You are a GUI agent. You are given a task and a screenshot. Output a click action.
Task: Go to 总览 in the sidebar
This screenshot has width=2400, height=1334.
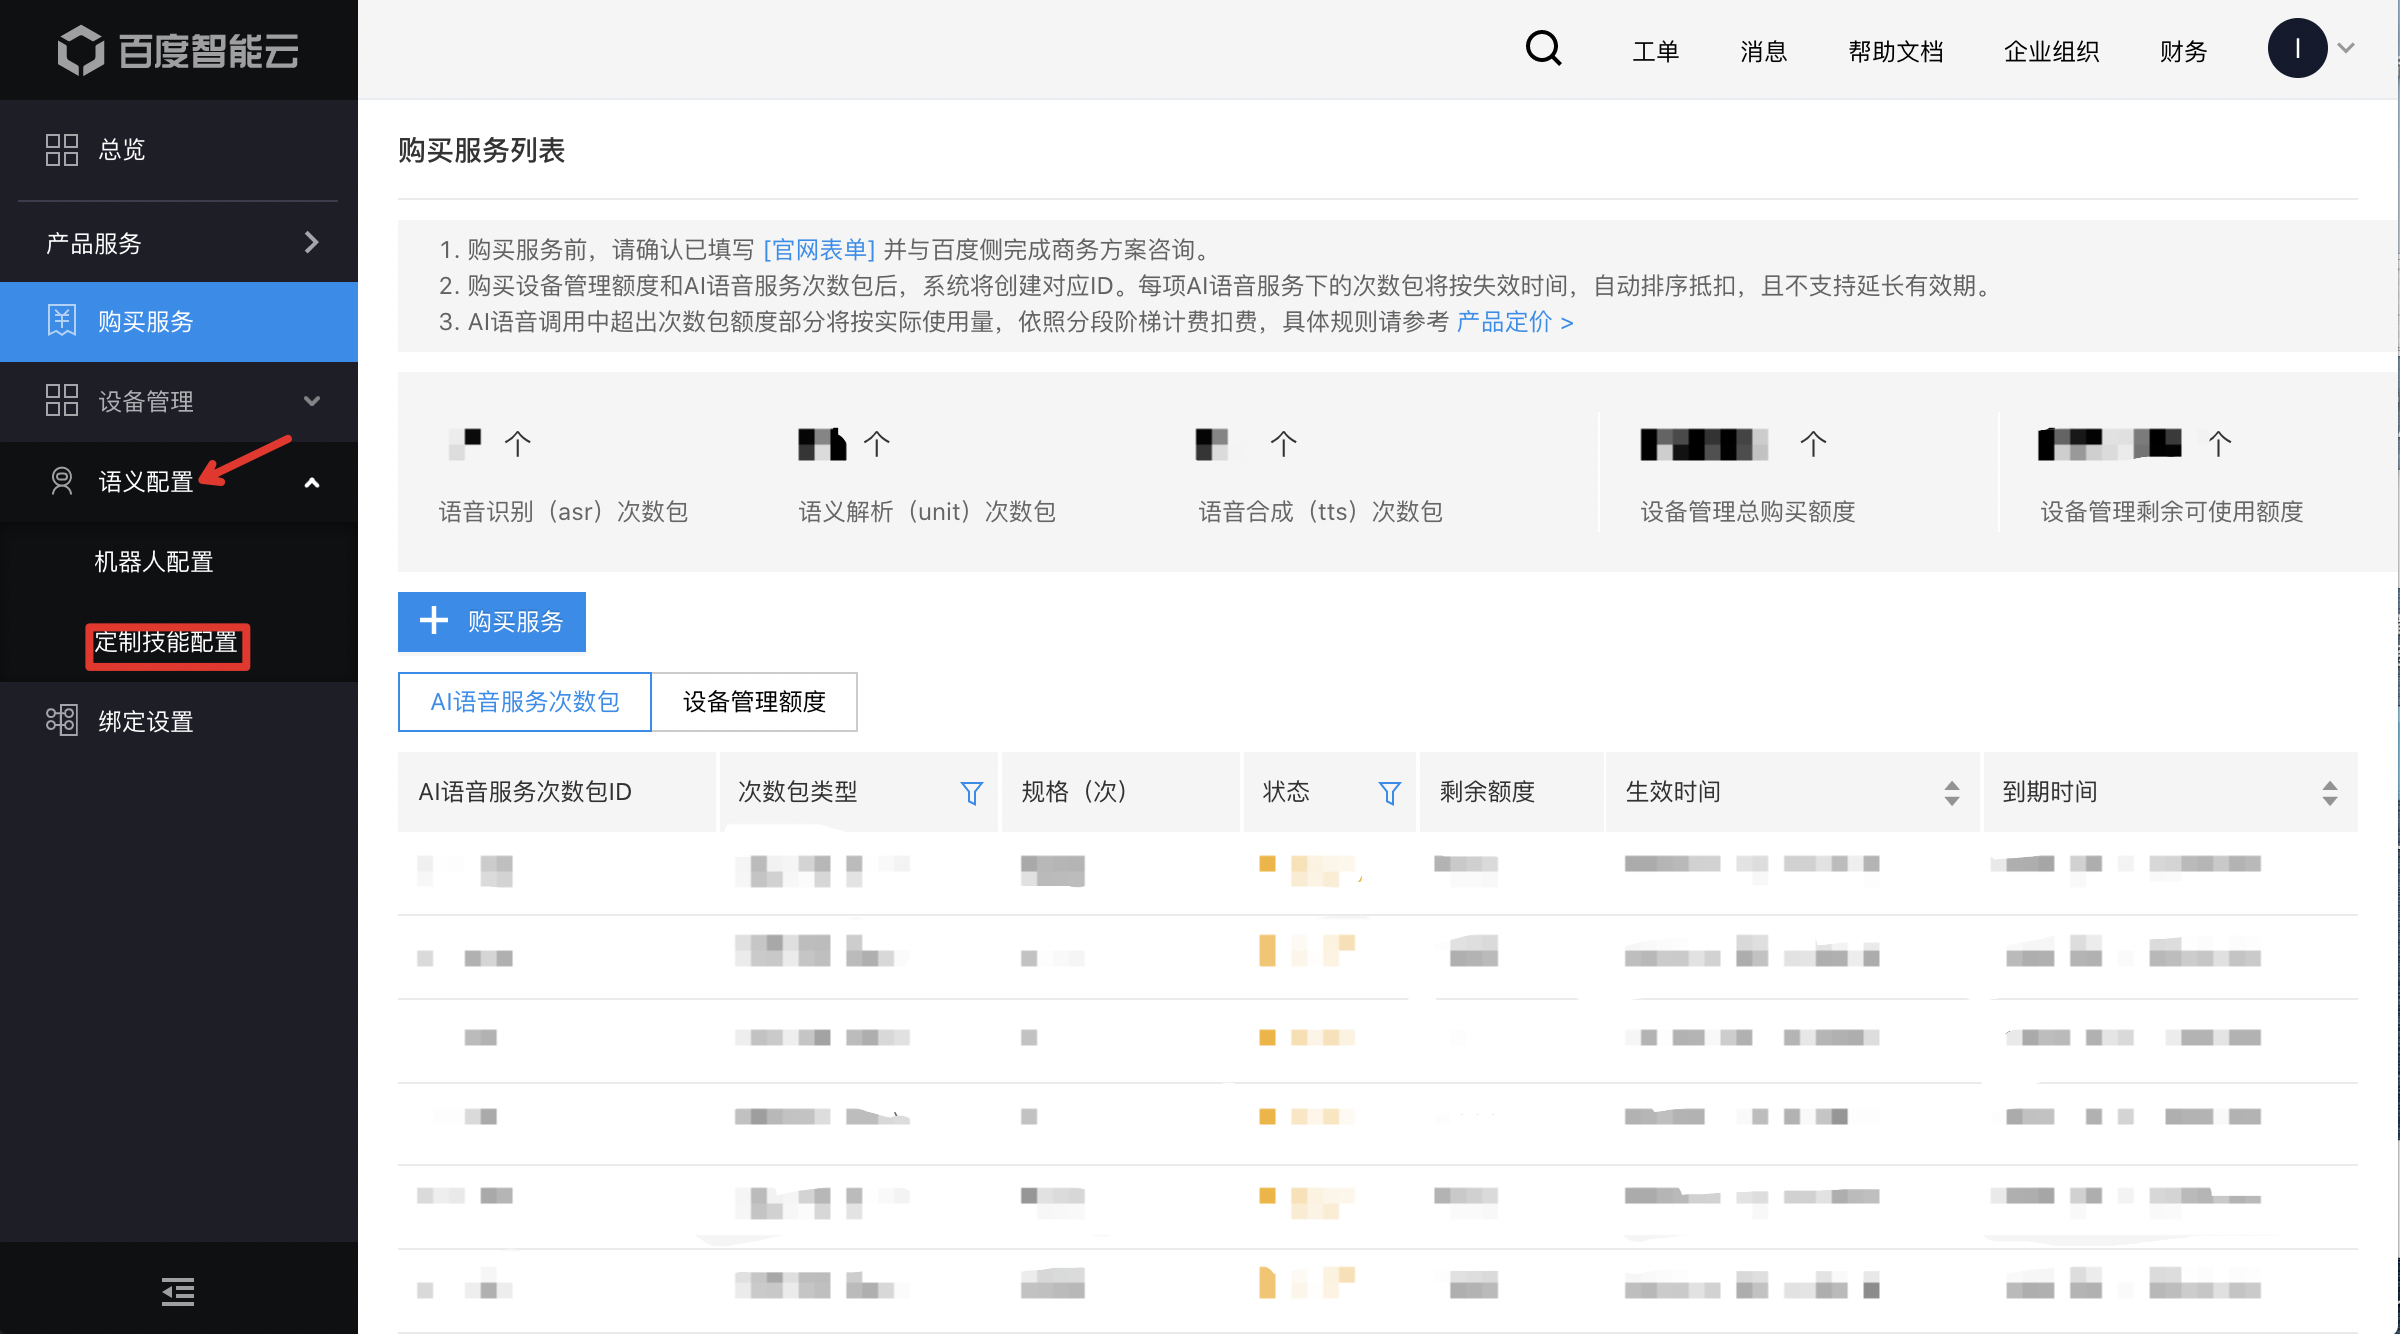(122, 150)
